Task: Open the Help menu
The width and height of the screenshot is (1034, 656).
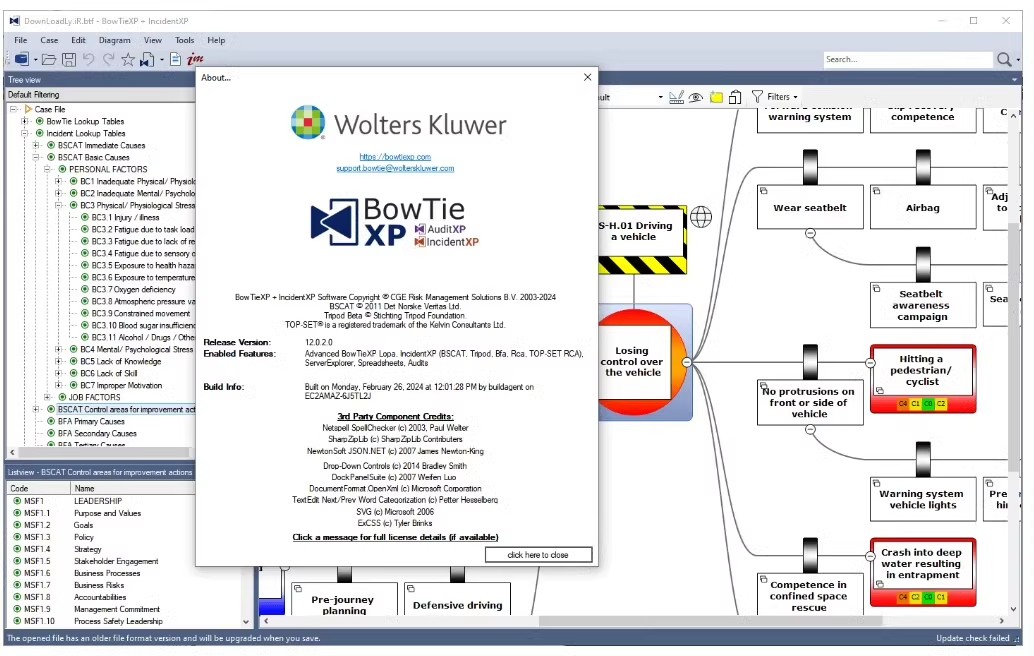Action: coord(216,40)
